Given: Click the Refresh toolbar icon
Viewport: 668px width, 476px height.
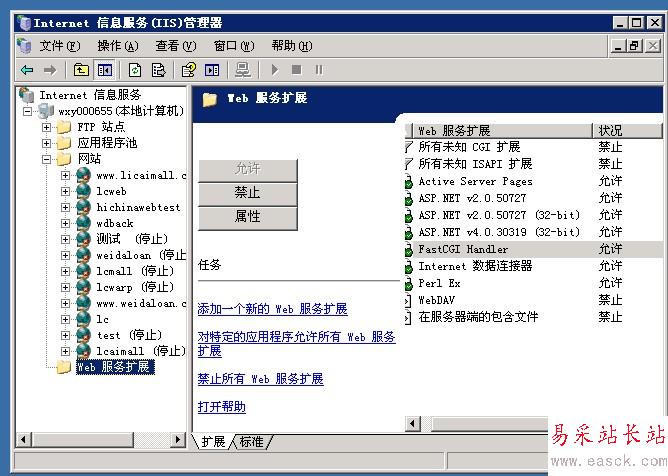Looking at the screenshot, I should [135, 70].
